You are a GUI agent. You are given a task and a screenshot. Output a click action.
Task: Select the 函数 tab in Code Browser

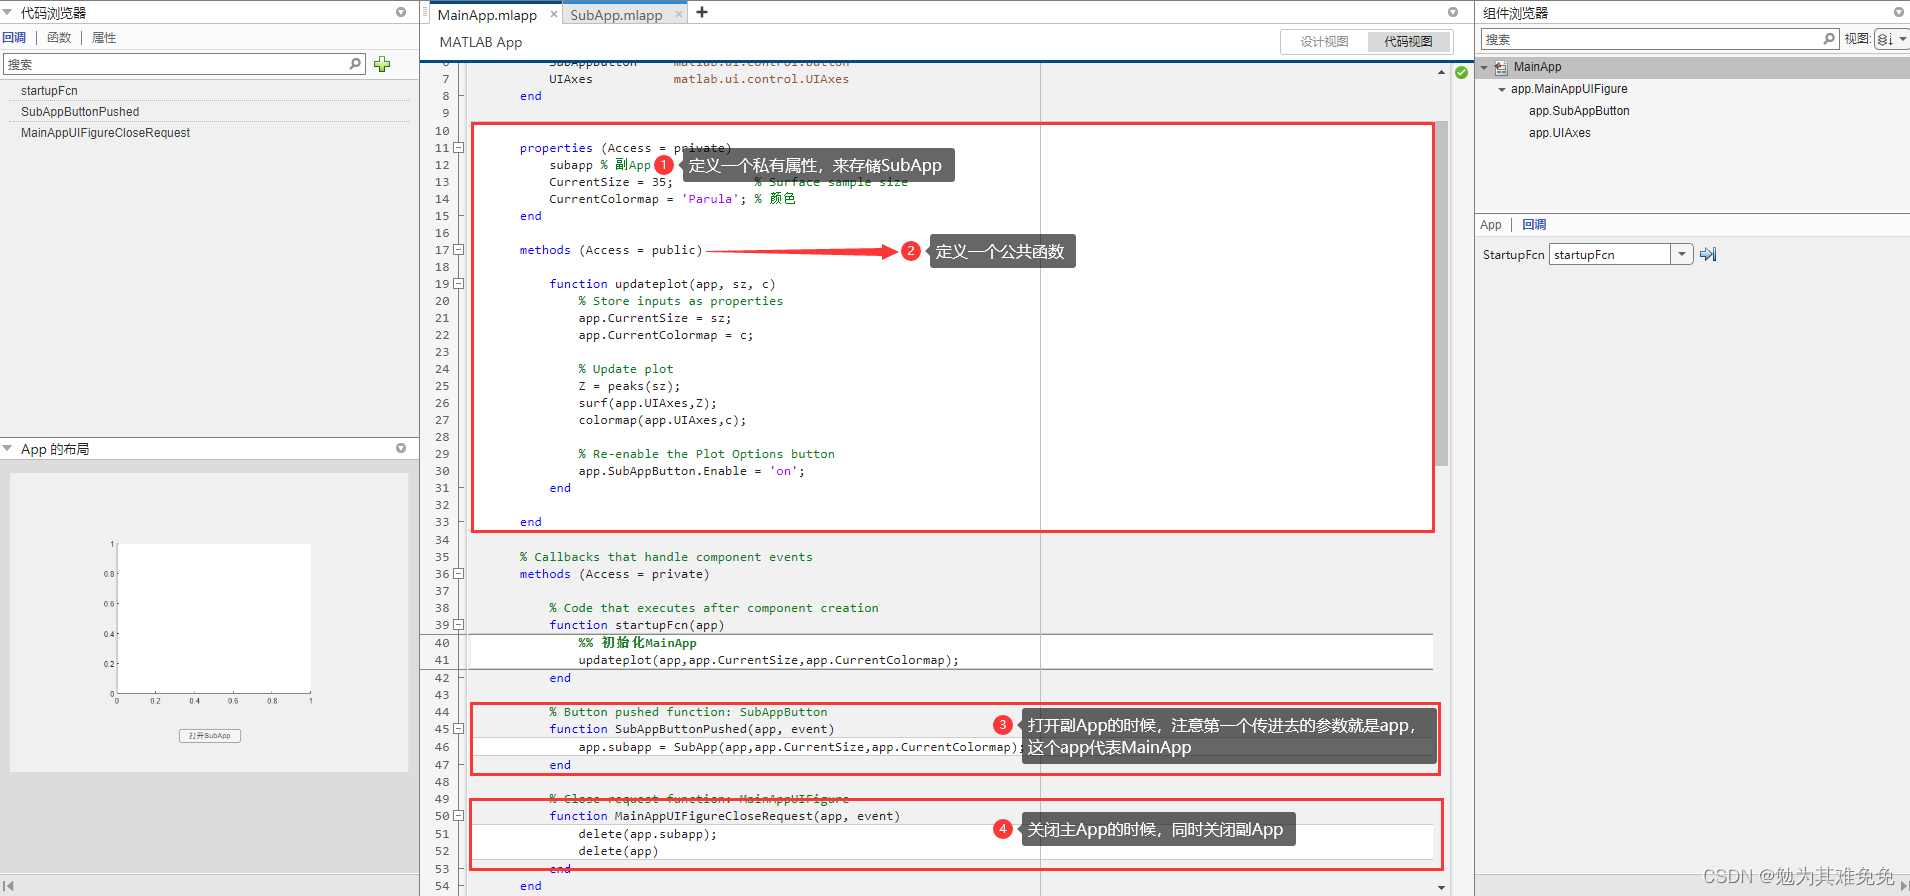tap(59, 38)
